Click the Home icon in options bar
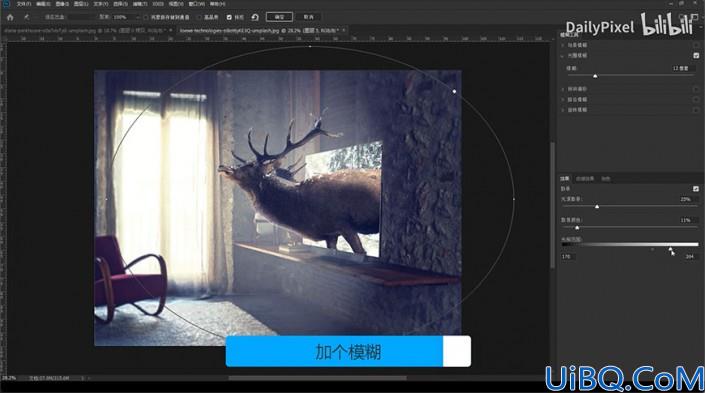The height and width of the screenshot is (393, 705). click(x=10, y=17)
